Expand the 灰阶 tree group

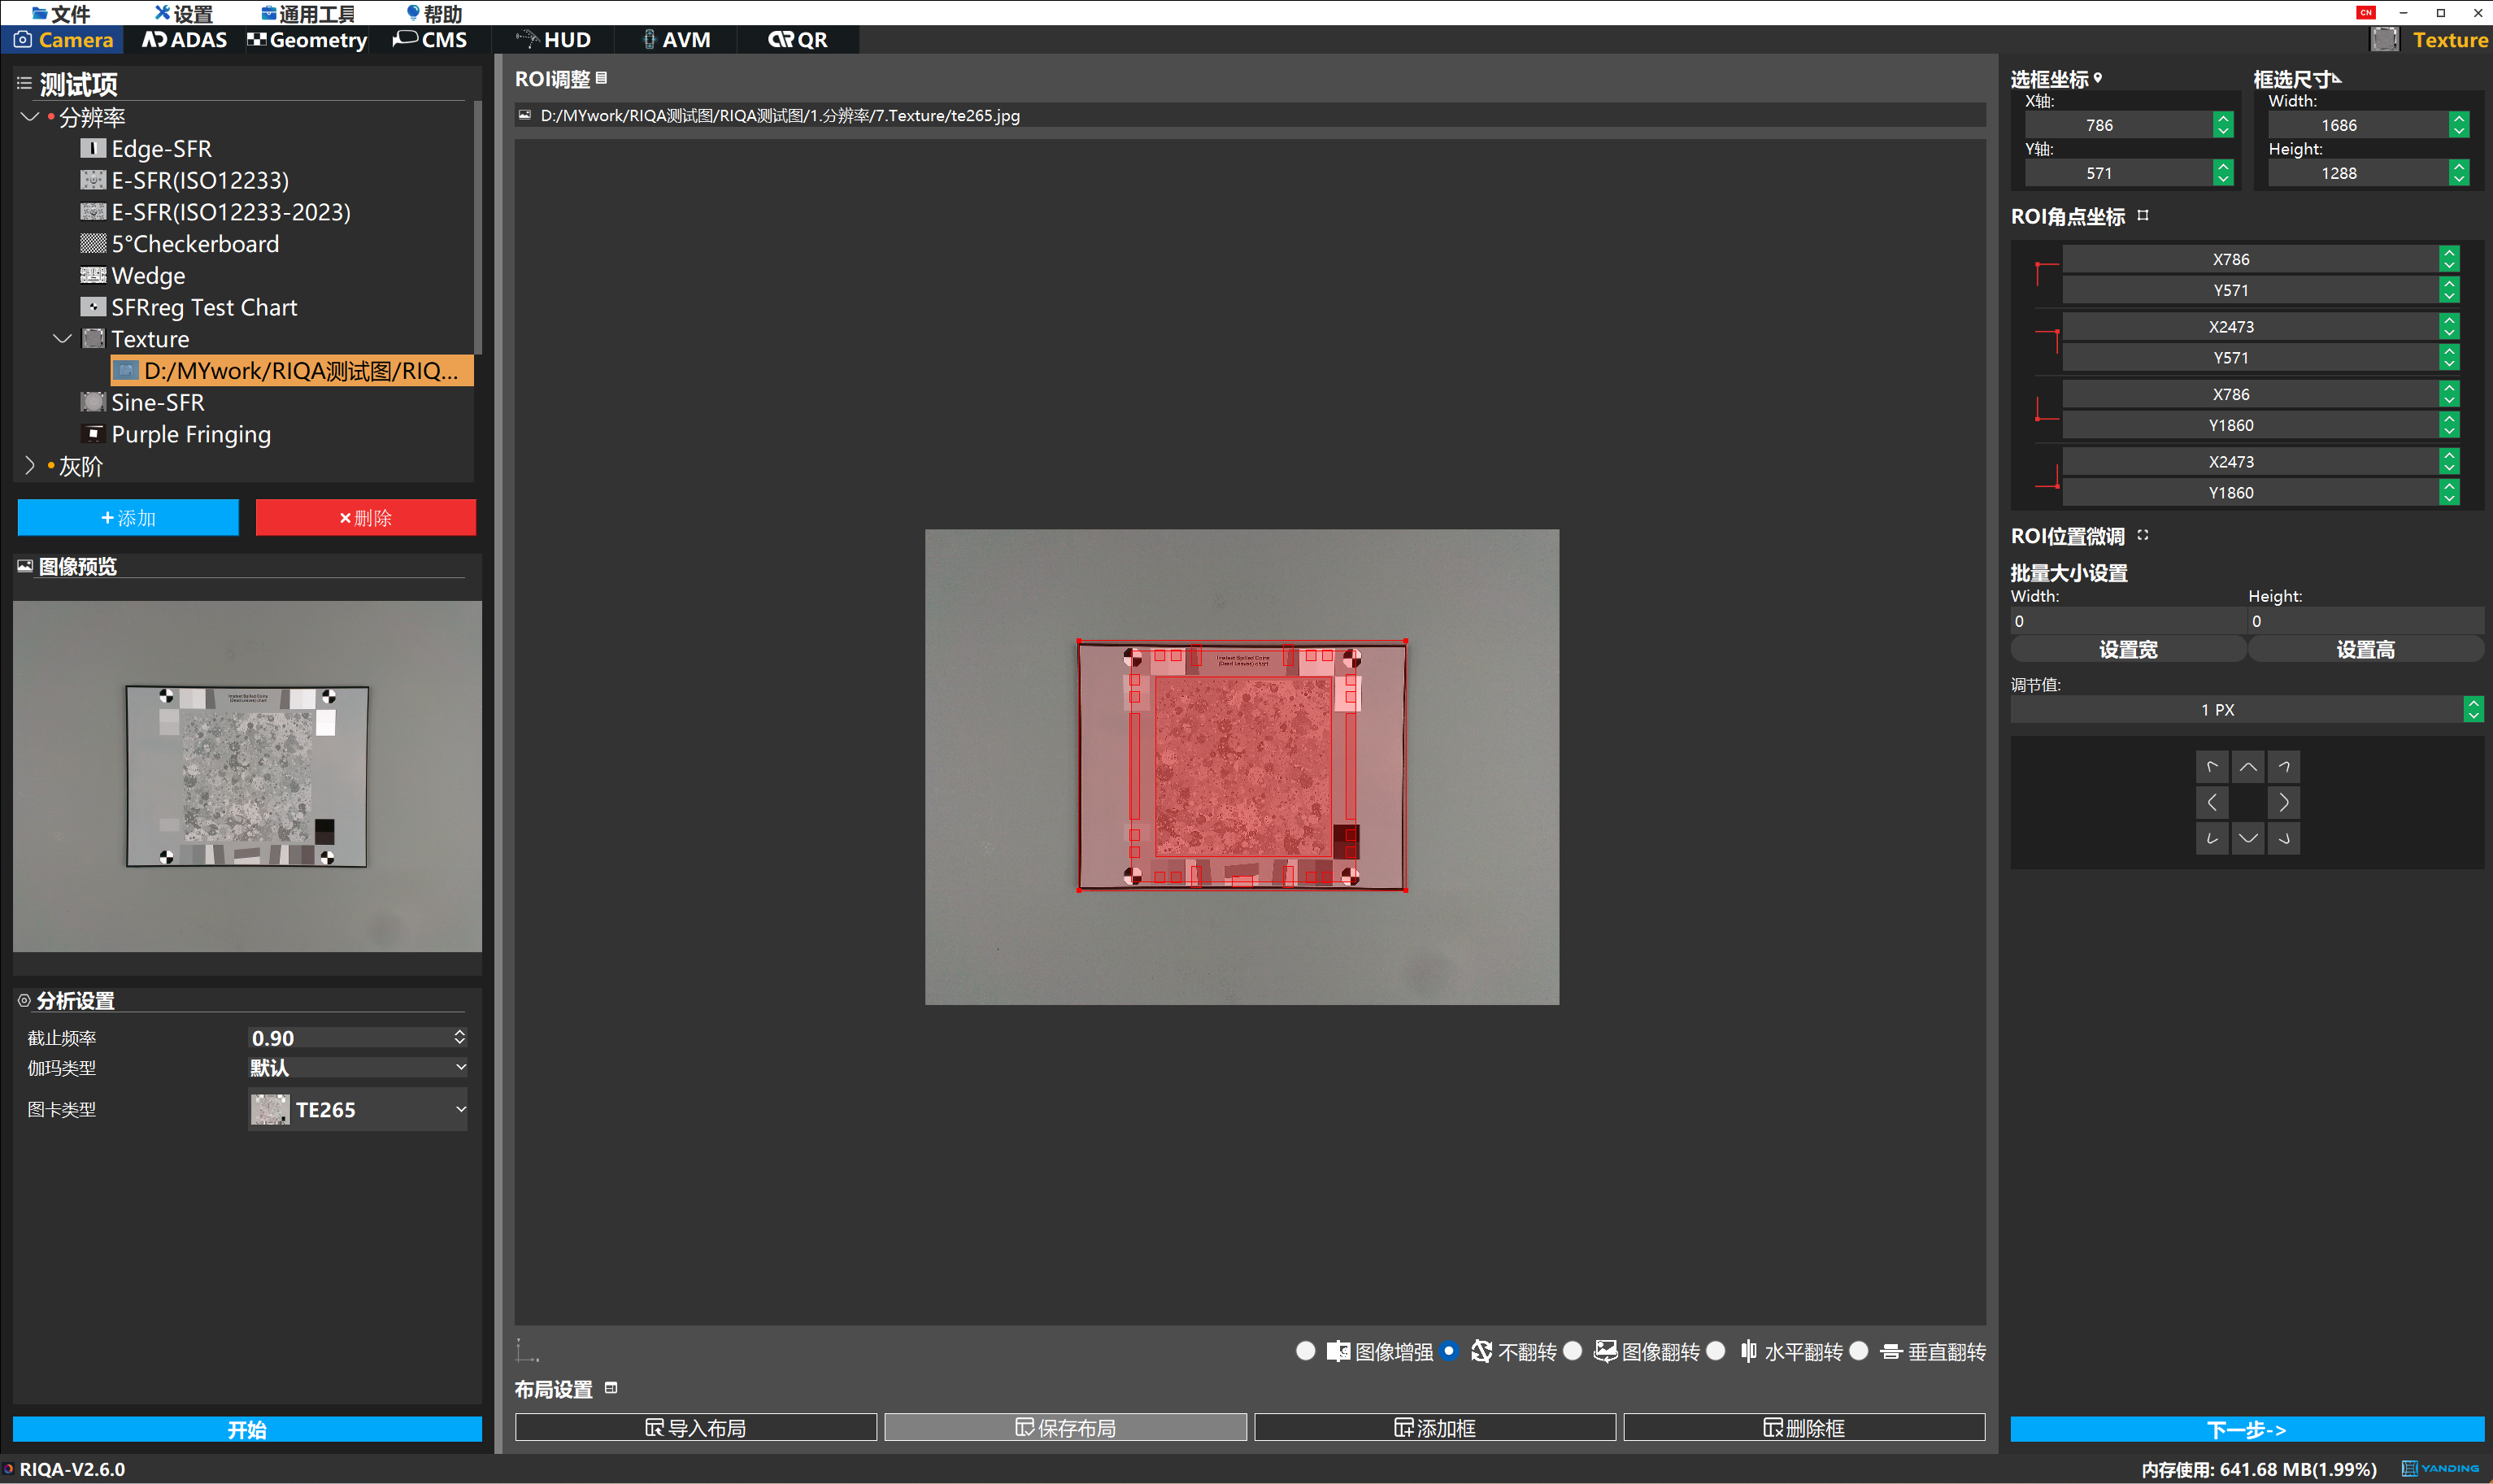pos(29,466)
